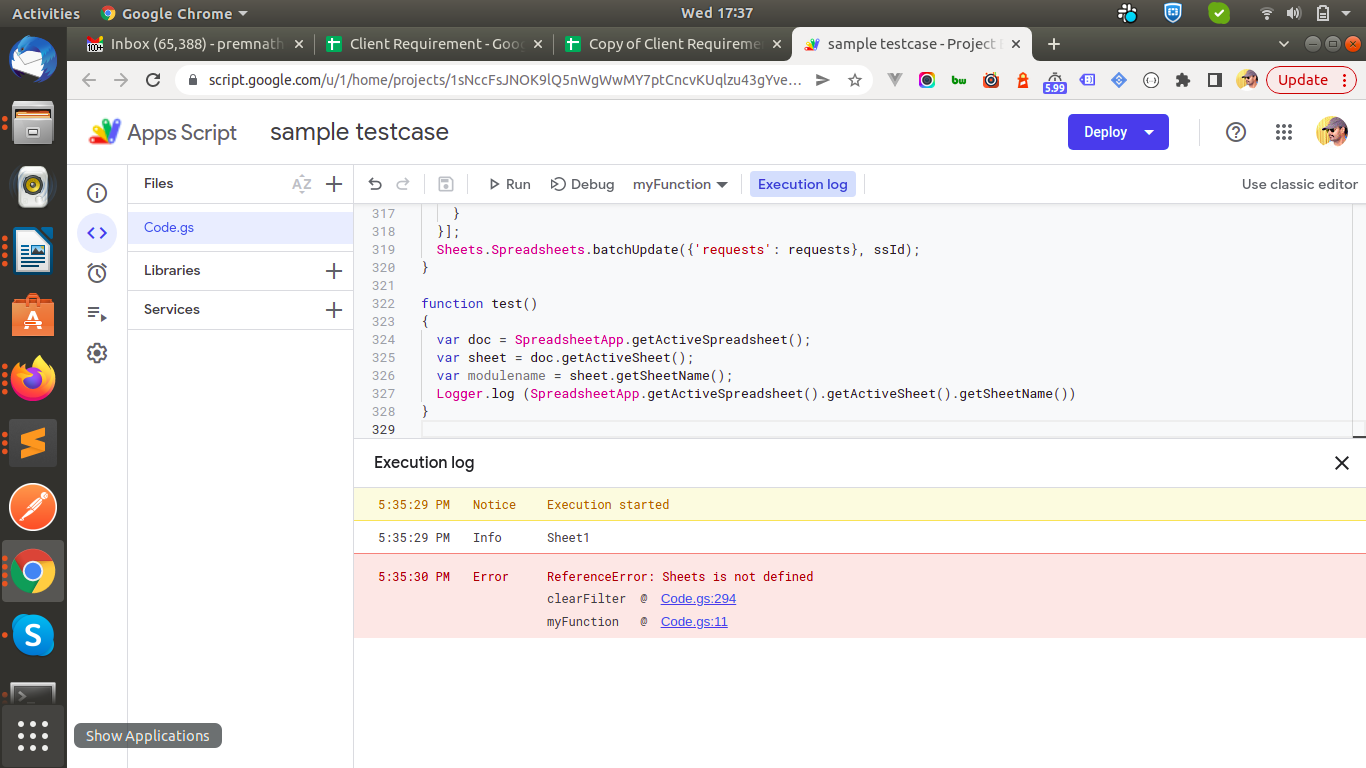1366x768 pixels.
Task: Open the Google account avatar
Action: [1331, 132]
